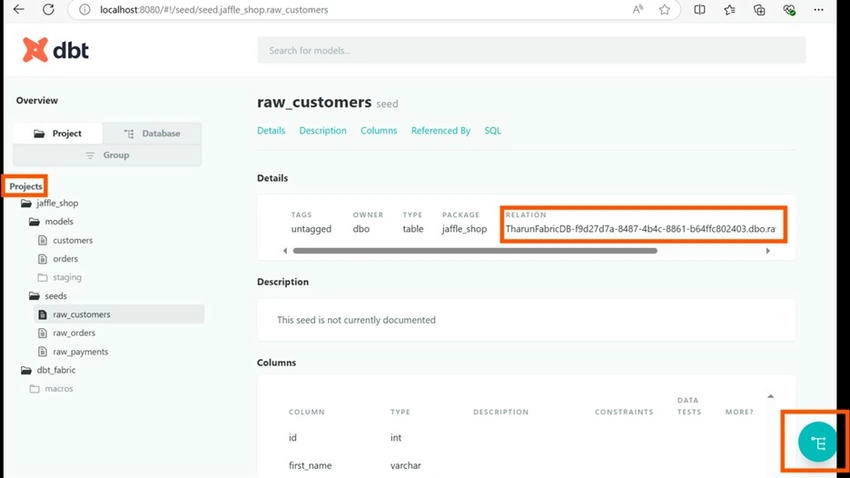
Task: Click the 'untagged' tags value
Action: (x=311, y=229)
